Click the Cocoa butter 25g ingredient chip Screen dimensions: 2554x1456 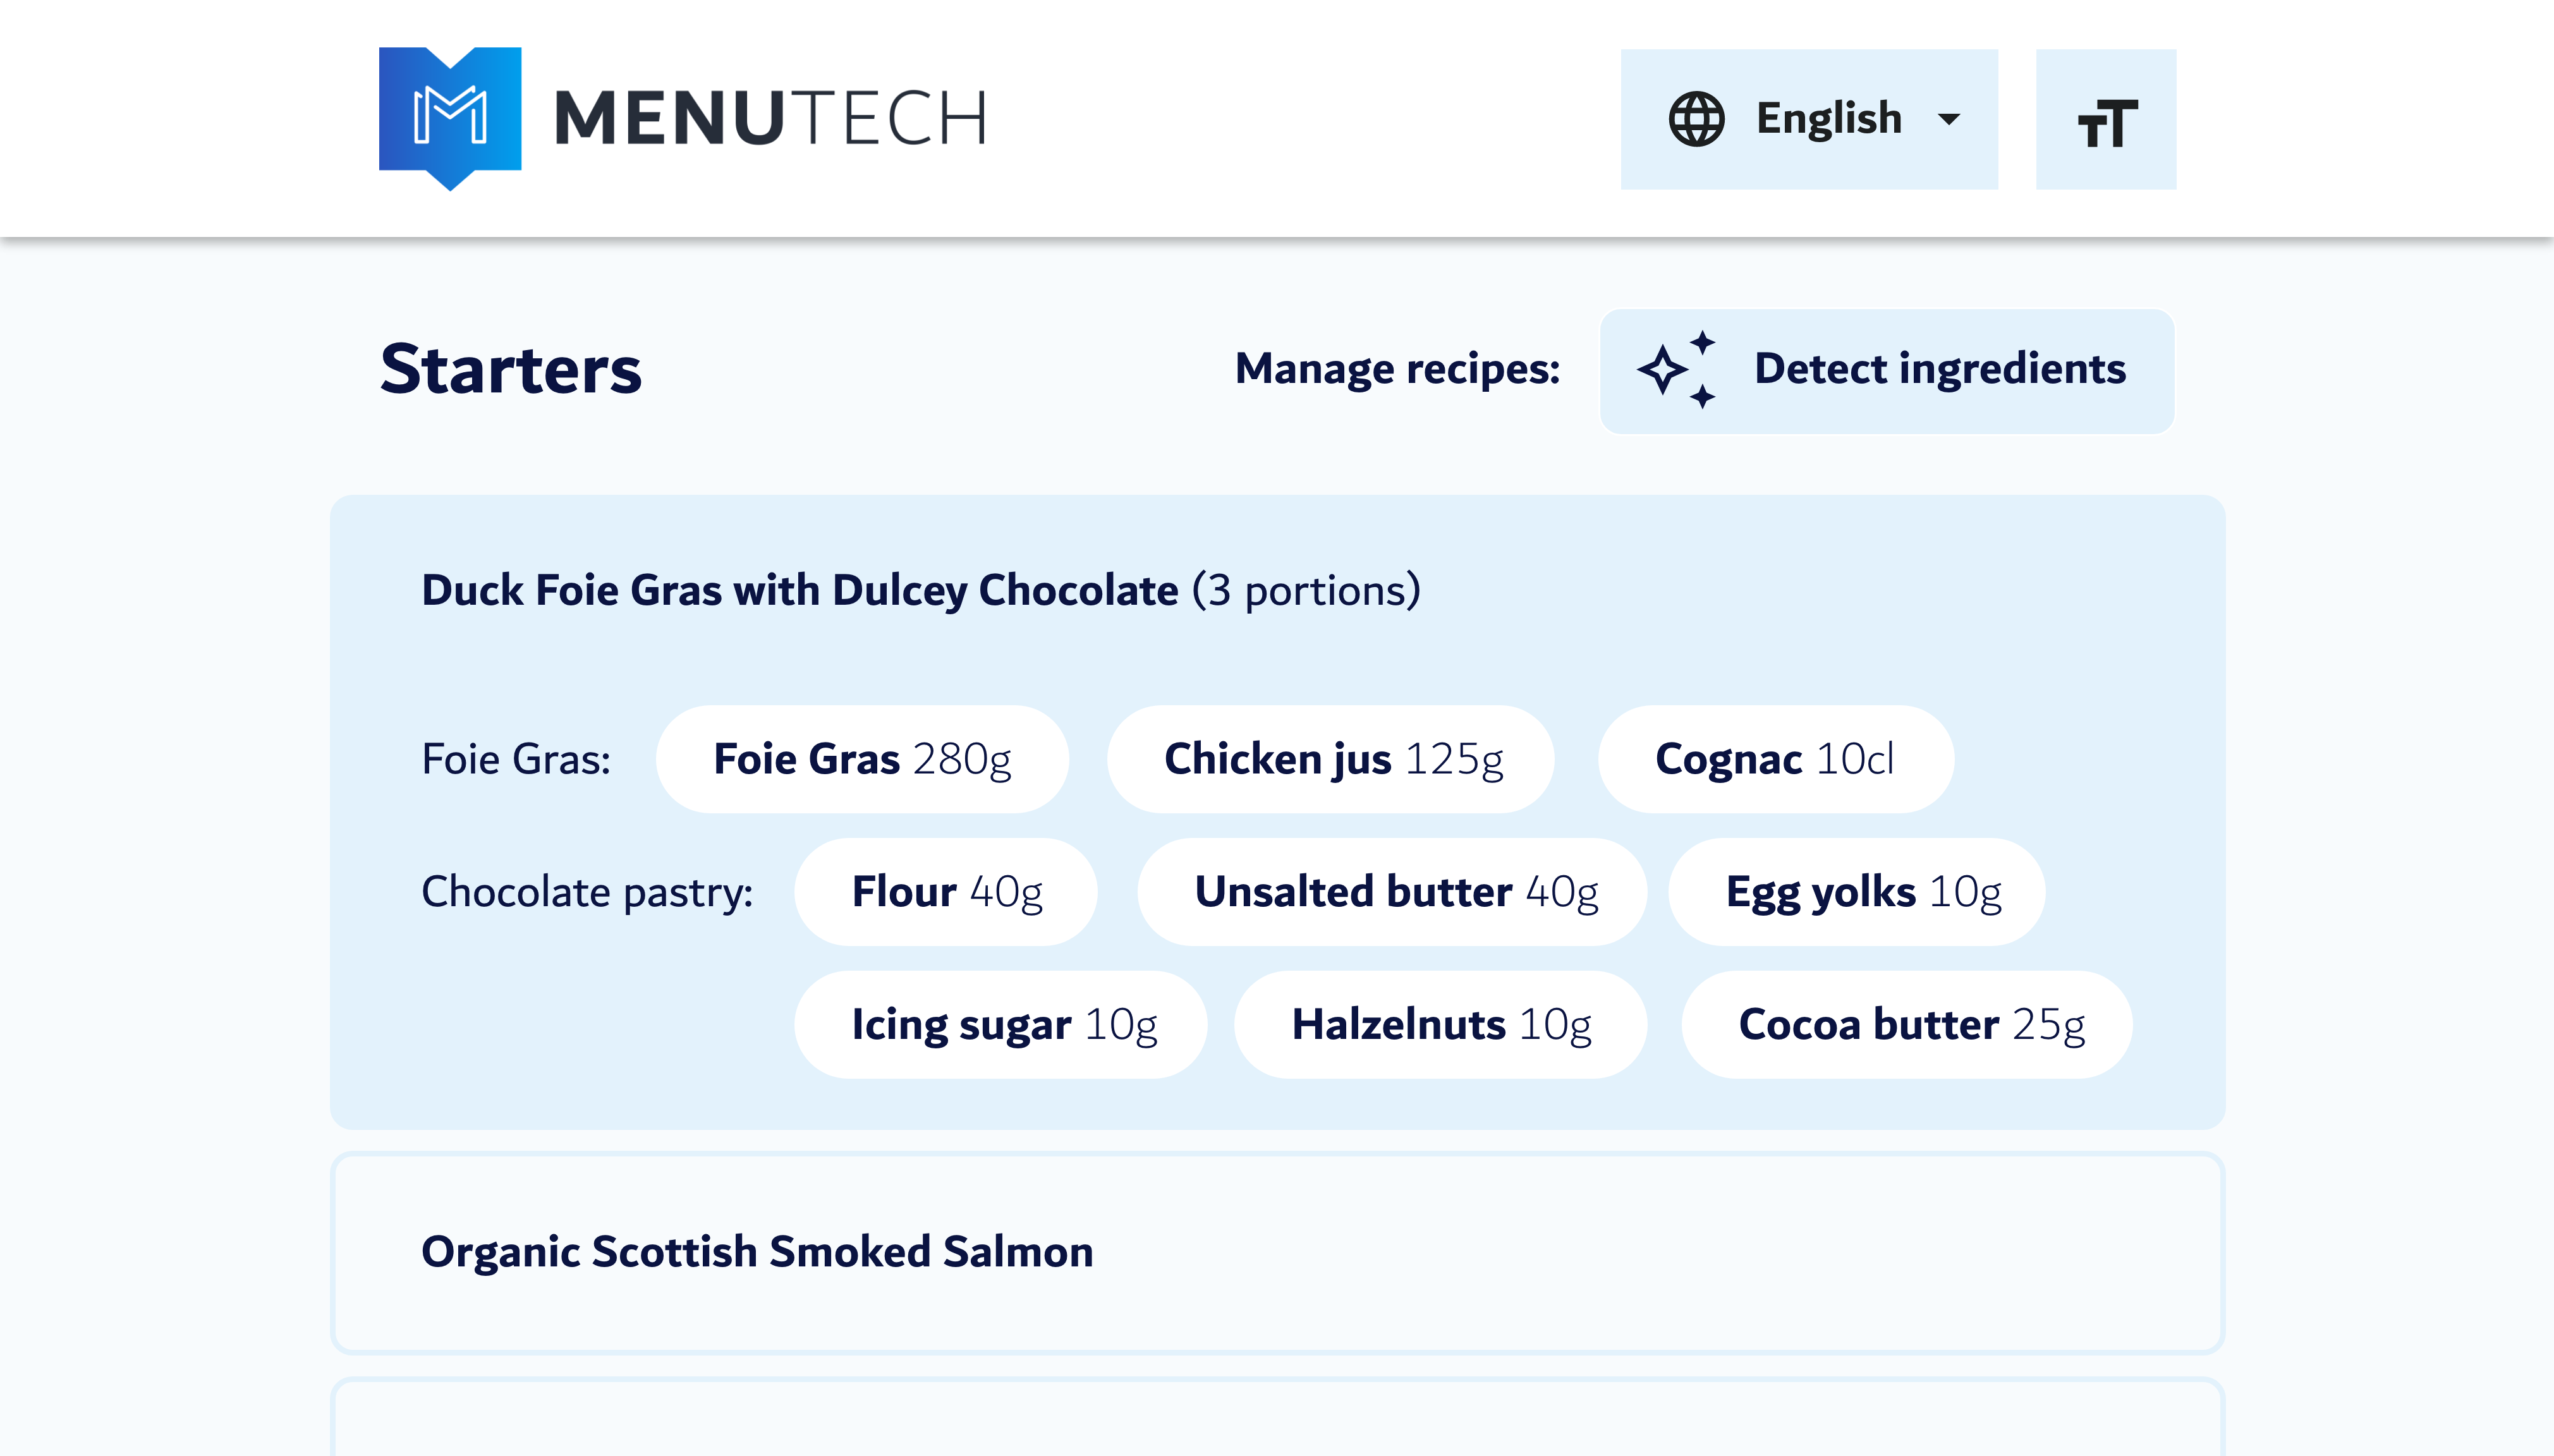1905,1023
